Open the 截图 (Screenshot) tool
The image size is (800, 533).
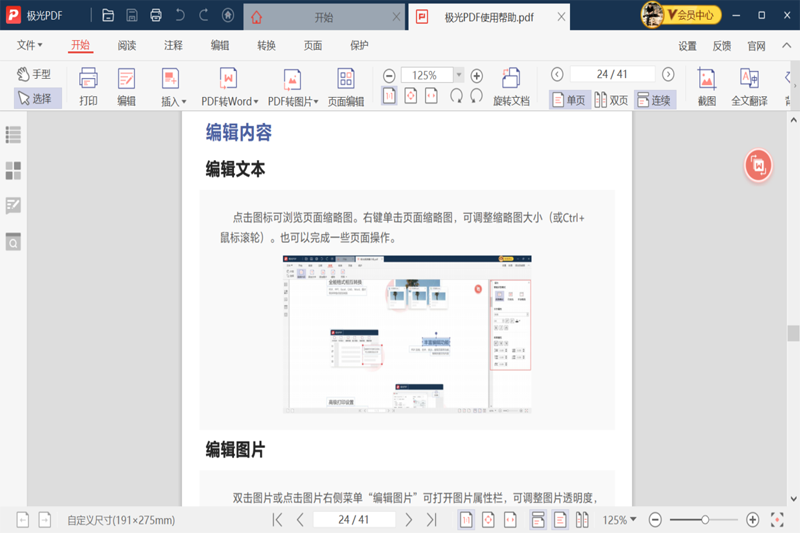[707, 85]
